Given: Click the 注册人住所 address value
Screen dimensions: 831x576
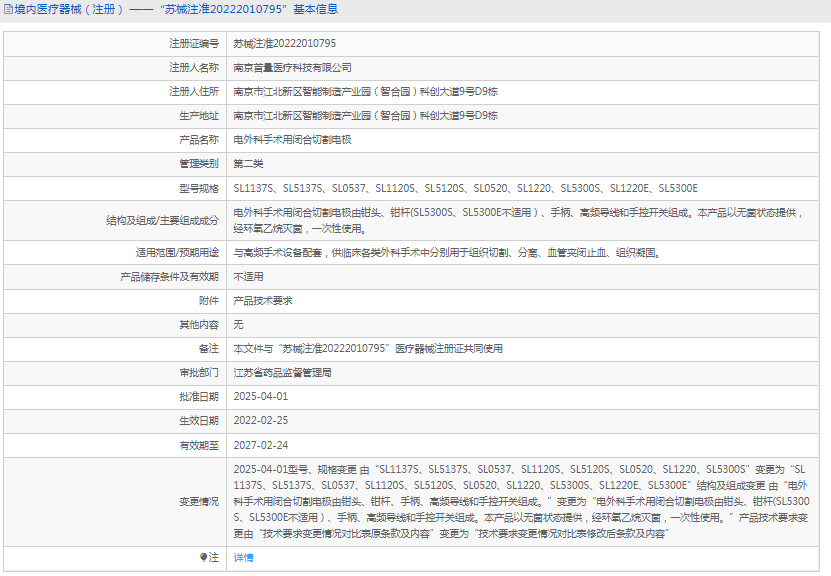Looking at the screenshot, I should pyautogui.click(x=366, y=92).
